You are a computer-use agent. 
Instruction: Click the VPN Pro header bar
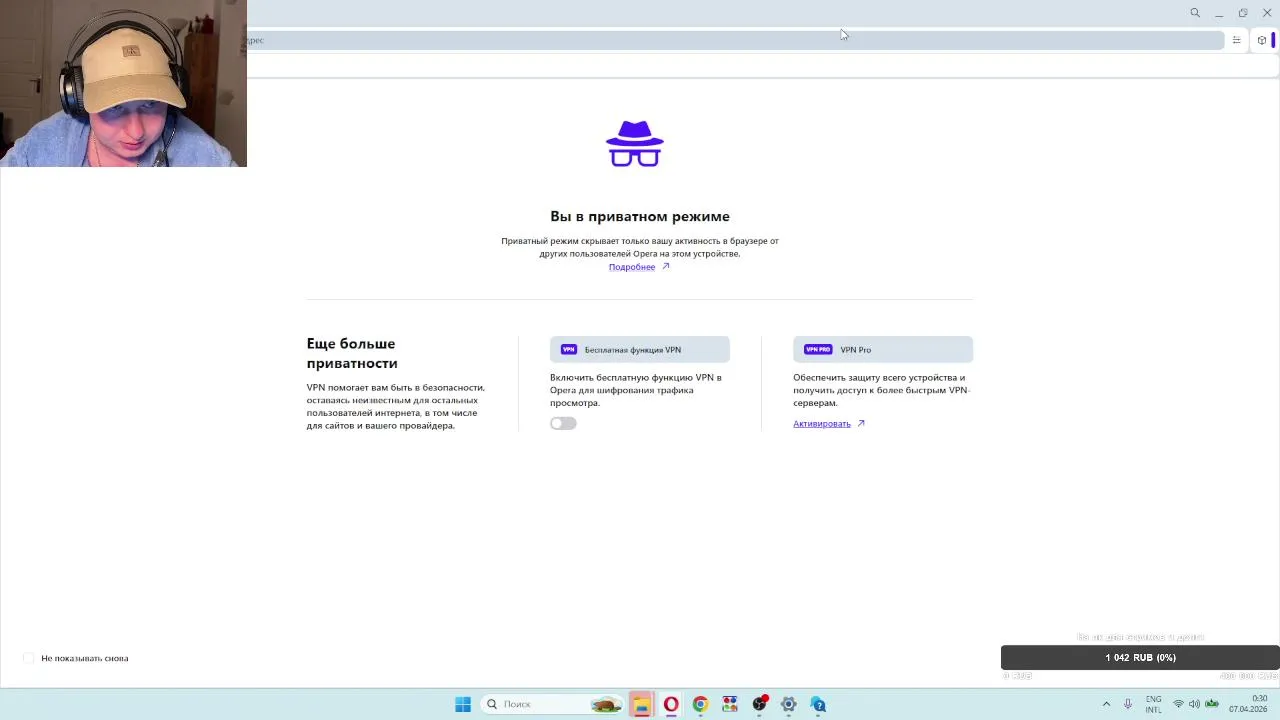point(883,349)
